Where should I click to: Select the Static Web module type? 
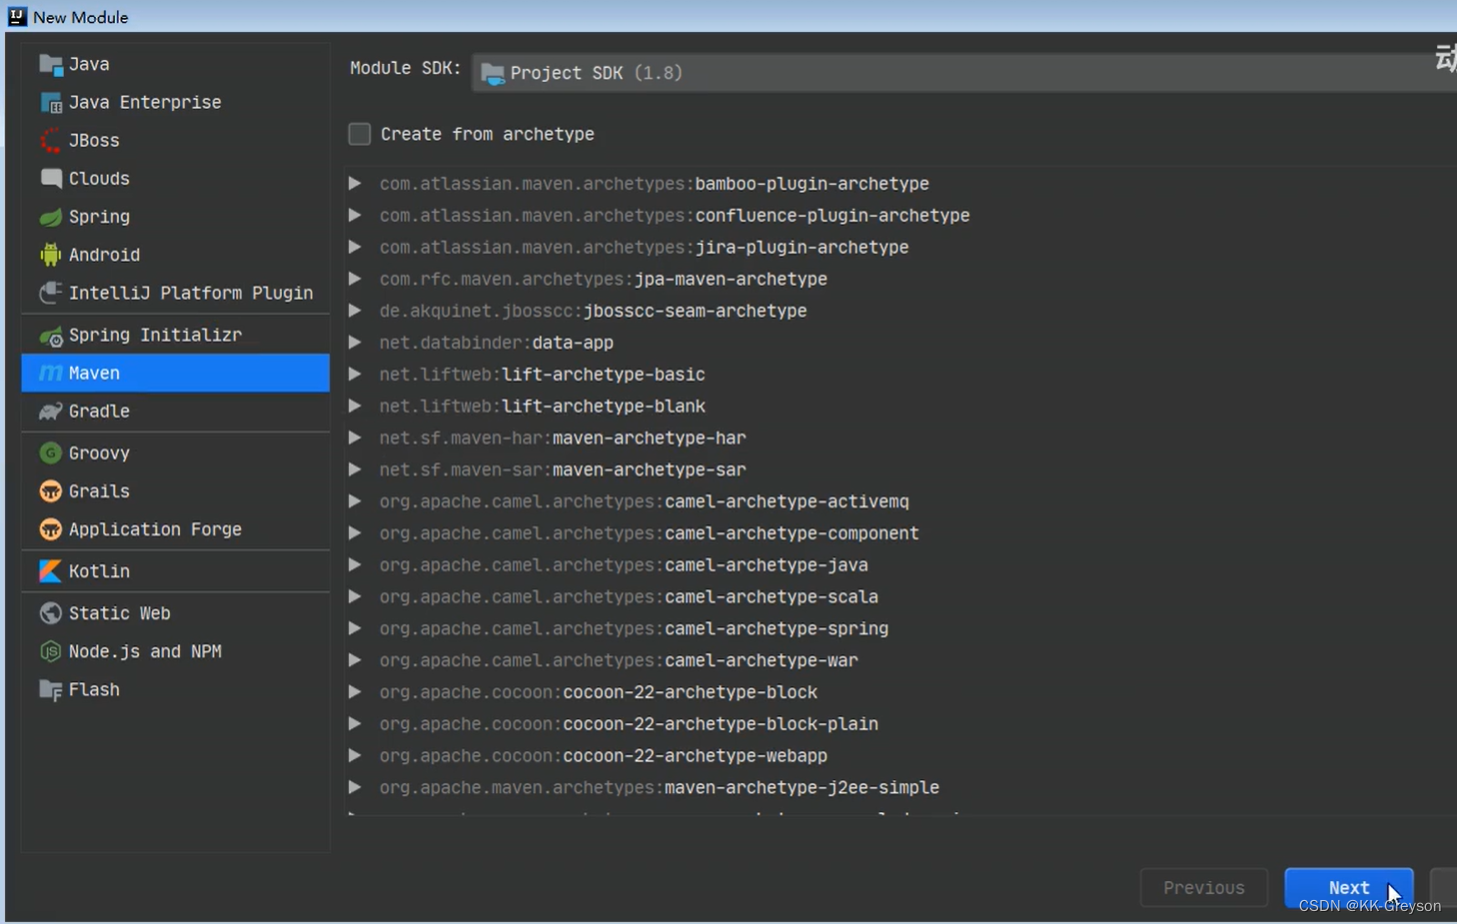[x=175, y=613]
